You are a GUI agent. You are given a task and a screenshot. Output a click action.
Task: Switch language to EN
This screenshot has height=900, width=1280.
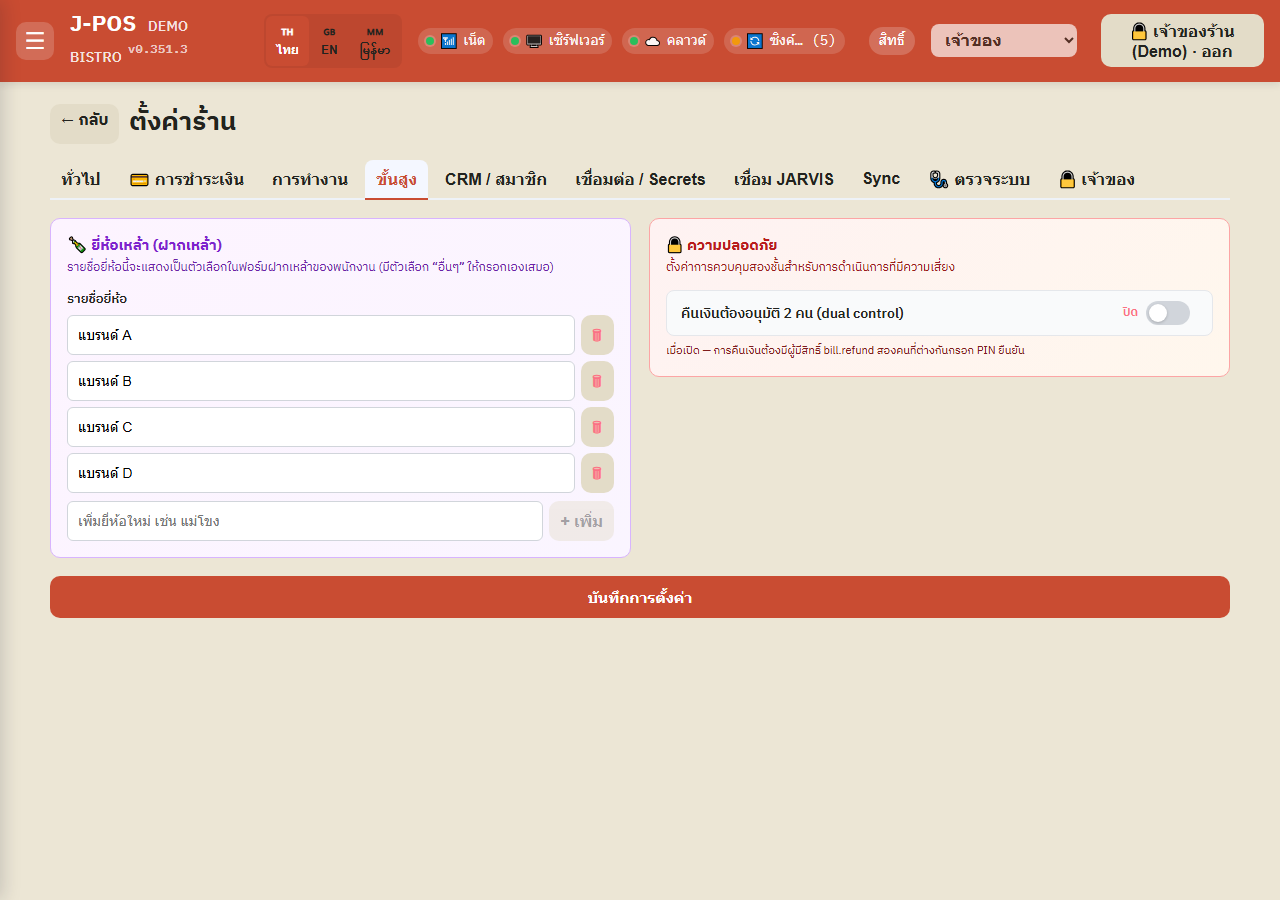pos(330,41)
